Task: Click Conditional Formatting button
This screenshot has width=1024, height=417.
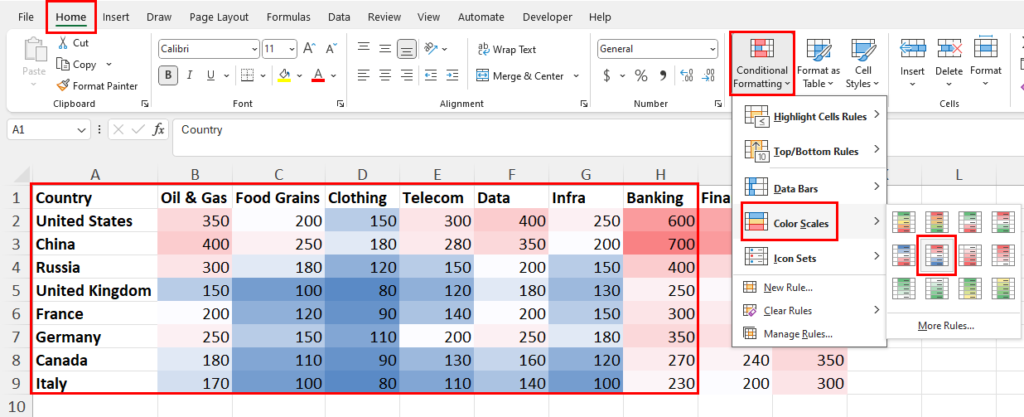Action: pos(761,63)
